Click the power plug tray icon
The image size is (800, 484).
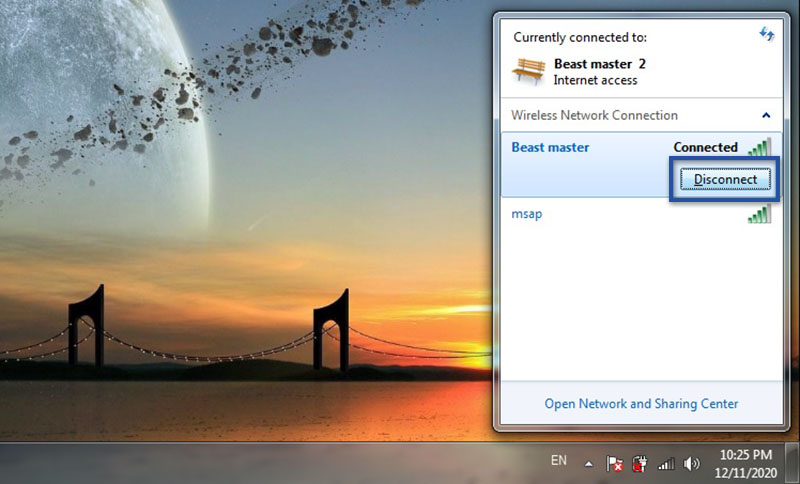(x=640, y=464)
